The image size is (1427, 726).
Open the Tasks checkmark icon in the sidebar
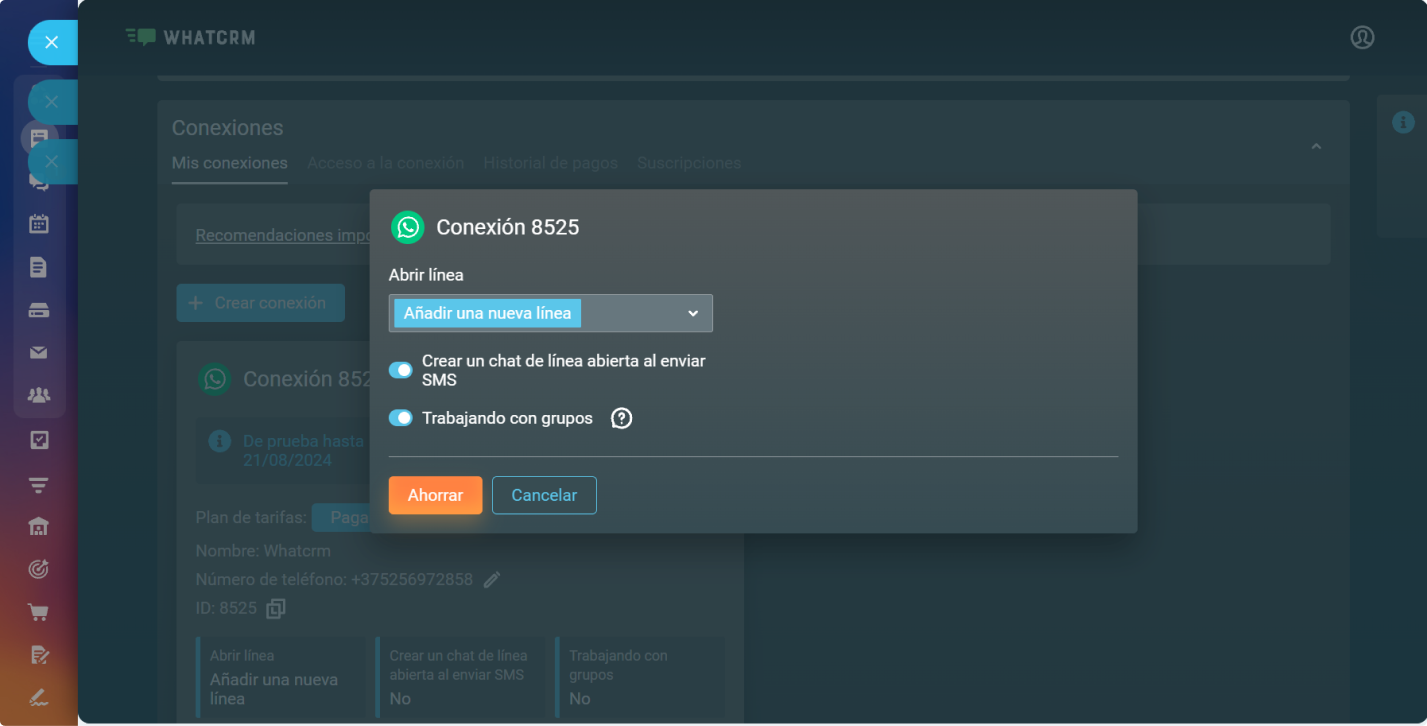39,440
